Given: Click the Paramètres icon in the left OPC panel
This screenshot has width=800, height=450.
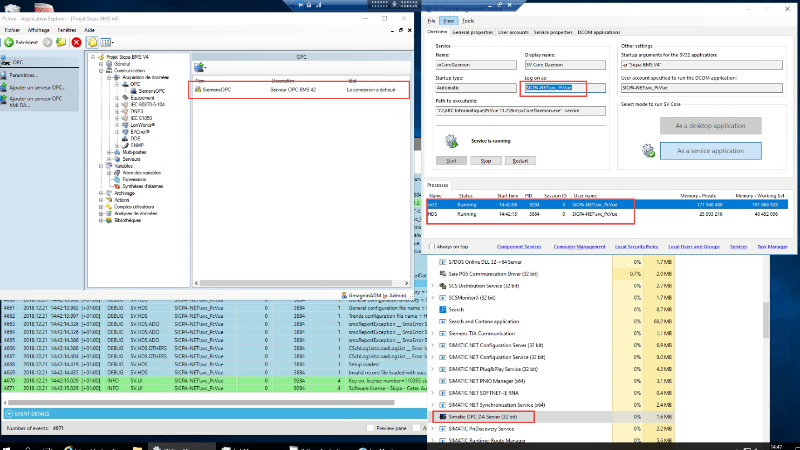Looking at the screenshot, I should tap(4, 75).
